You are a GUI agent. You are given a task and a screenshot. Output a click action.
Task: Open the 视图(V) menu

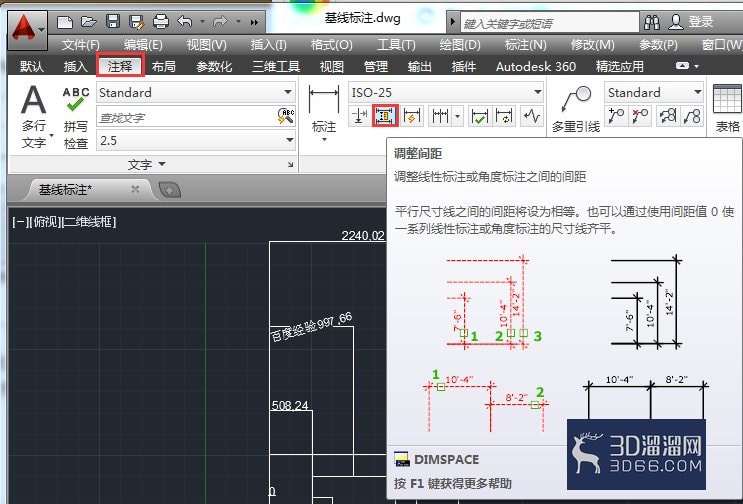(x=206, y=45)
